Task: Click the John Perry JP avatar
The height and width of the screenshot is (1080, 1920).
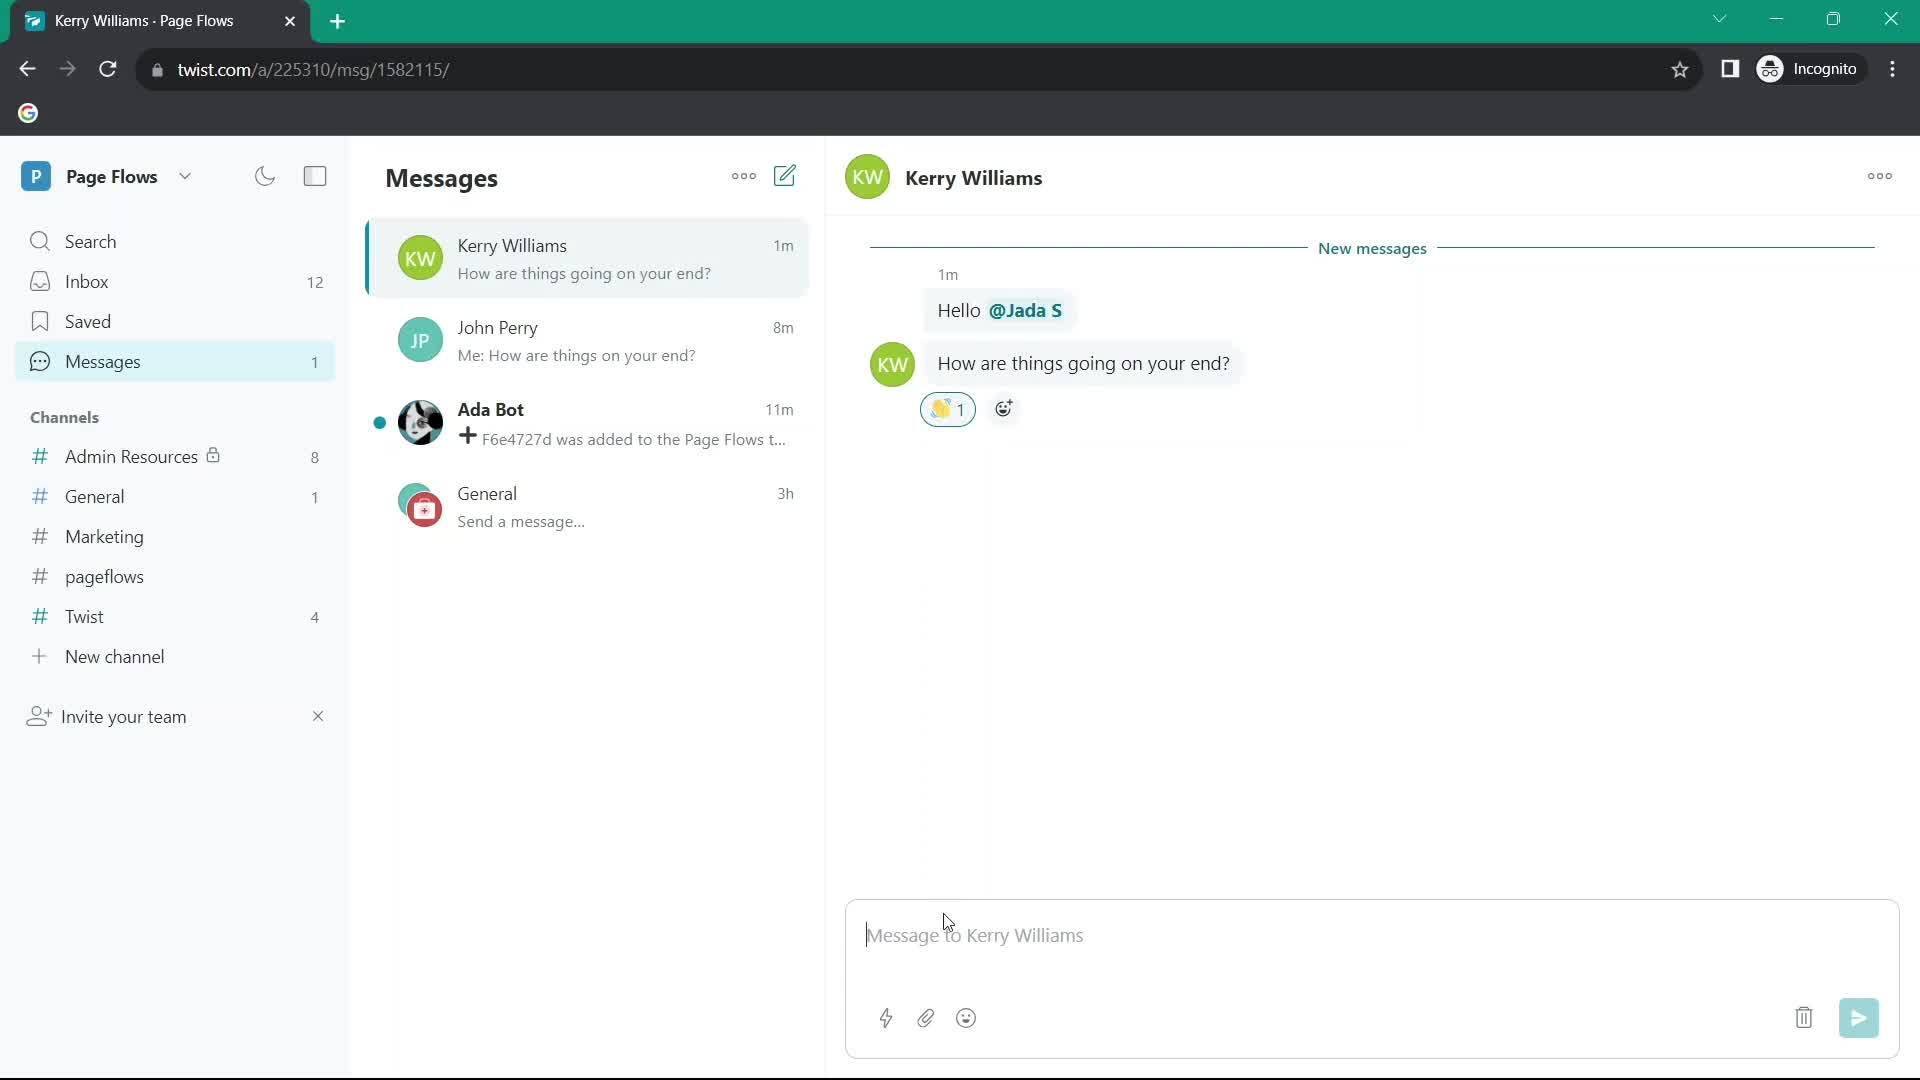Action: click(420, 341)
